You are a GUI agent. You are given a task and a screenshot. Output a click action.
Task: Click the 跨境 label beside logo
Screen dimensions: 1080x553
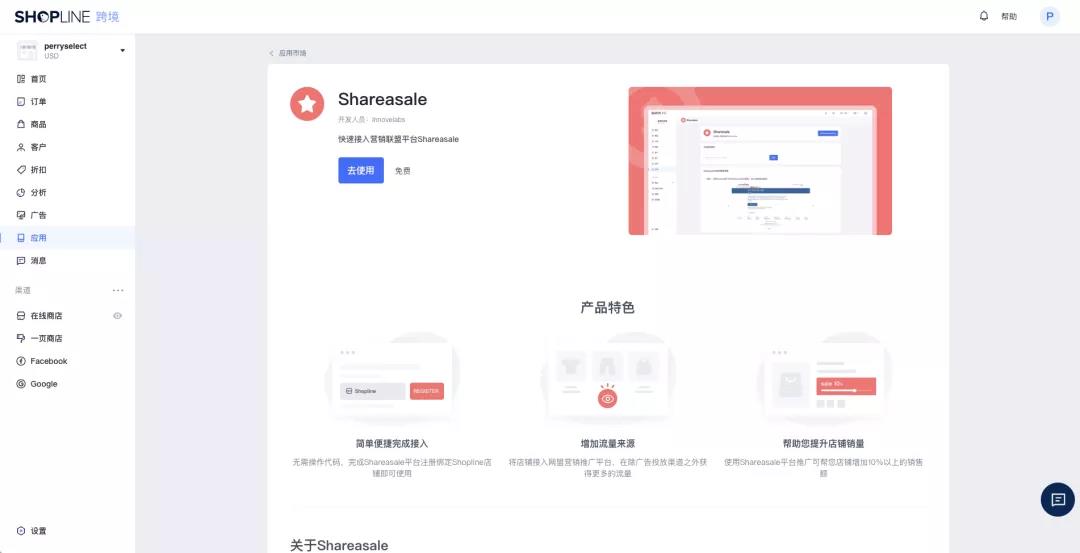pos(107,17)
